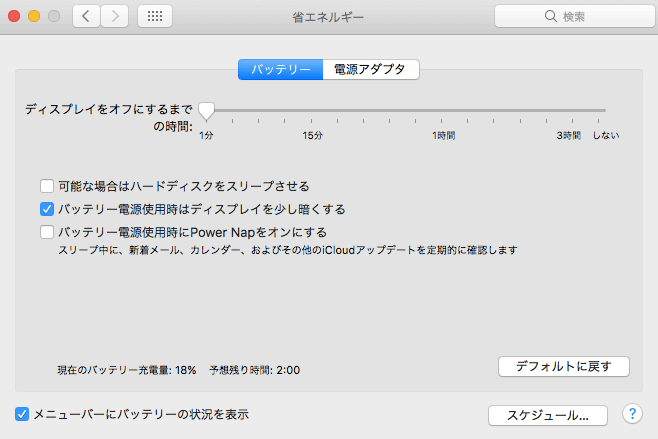Click the 1時間 slider label
The image size is (658, 439).
(x=444, y=135)
